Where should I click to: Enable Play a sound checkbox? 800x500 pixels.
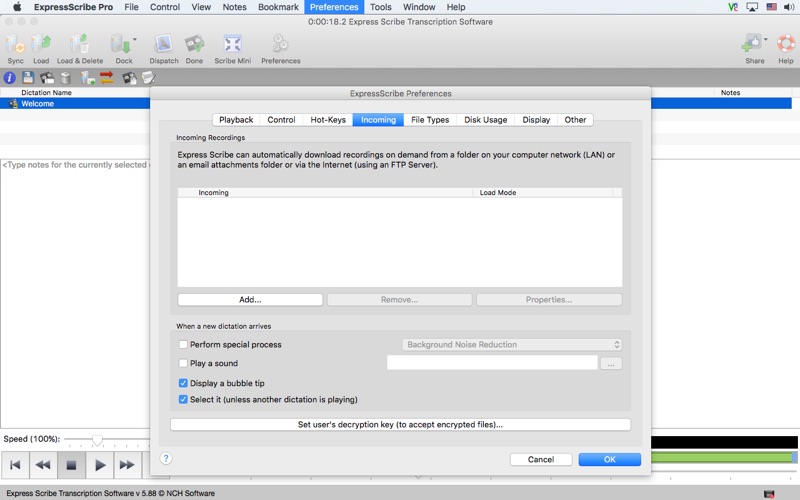click(183, 363)
